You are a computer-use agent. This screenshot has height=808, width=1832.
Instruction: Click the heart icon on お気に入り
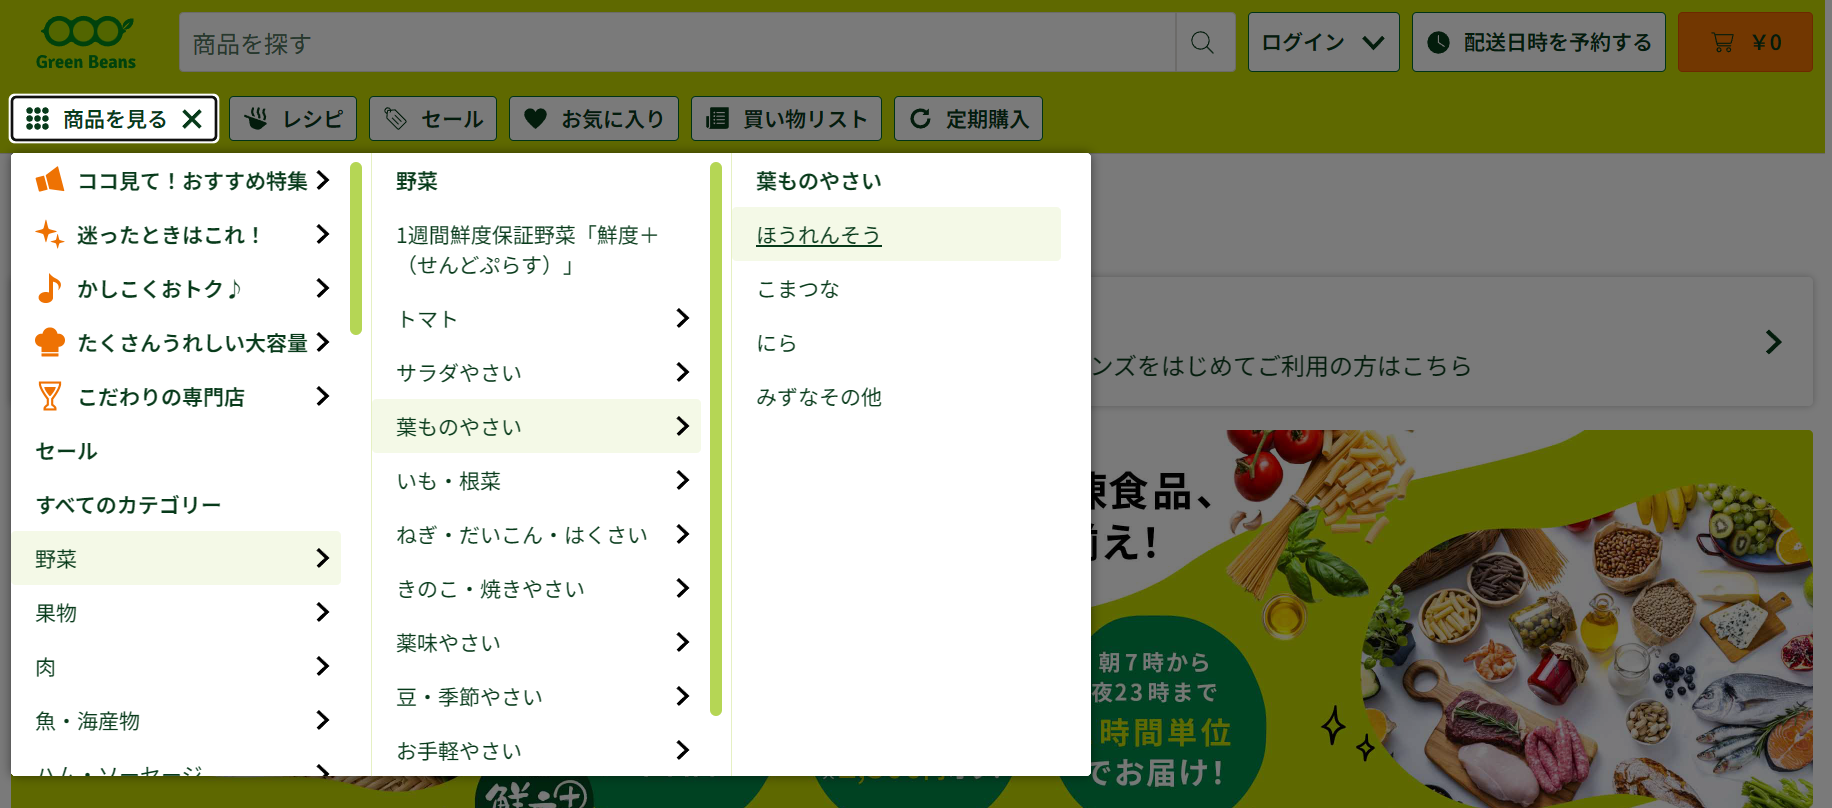tap(536, 119)
